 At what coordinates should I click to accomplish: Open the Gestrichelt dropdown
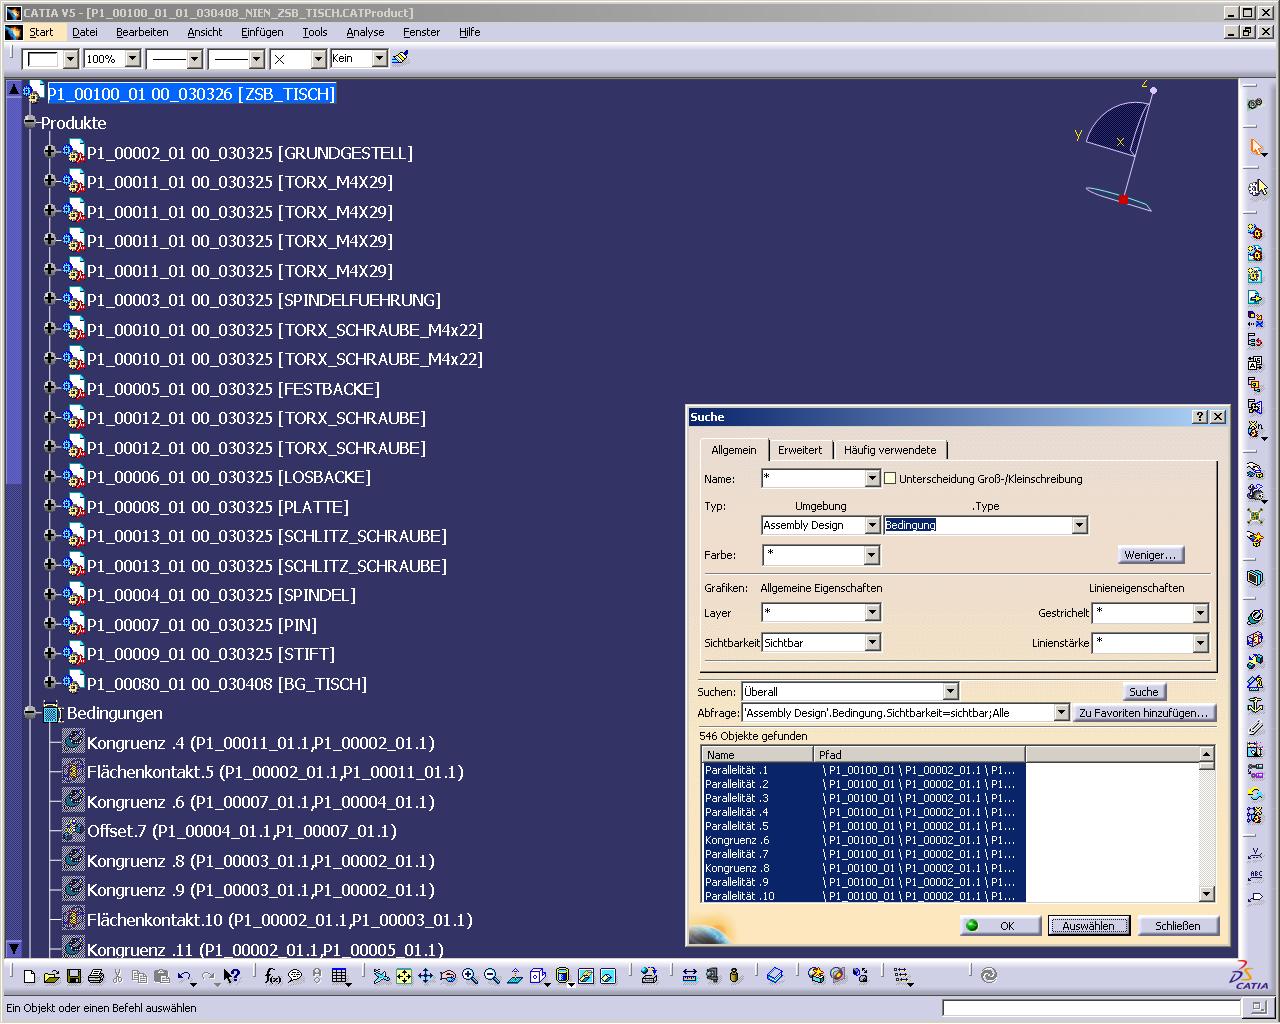coord(1201,612)
